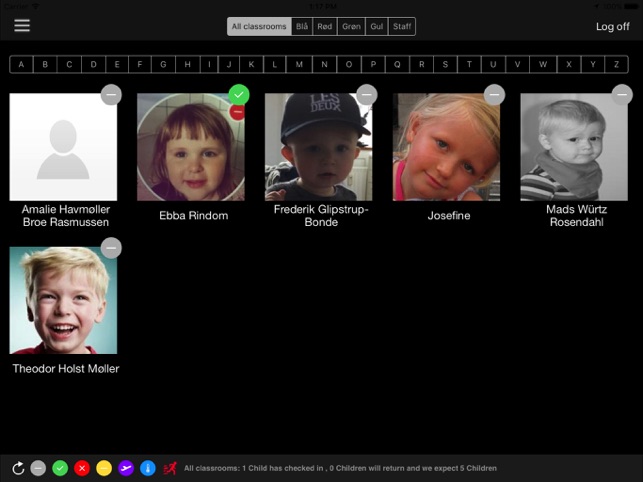The image size is (643, 482).
Task: Filter names by letter T
Action: pyautogui.click(x=469, y=64)
